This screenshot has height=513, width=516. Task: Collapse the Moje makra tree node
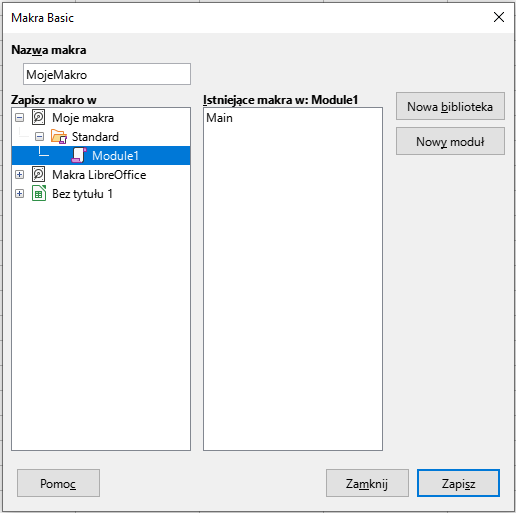point(20,118)
